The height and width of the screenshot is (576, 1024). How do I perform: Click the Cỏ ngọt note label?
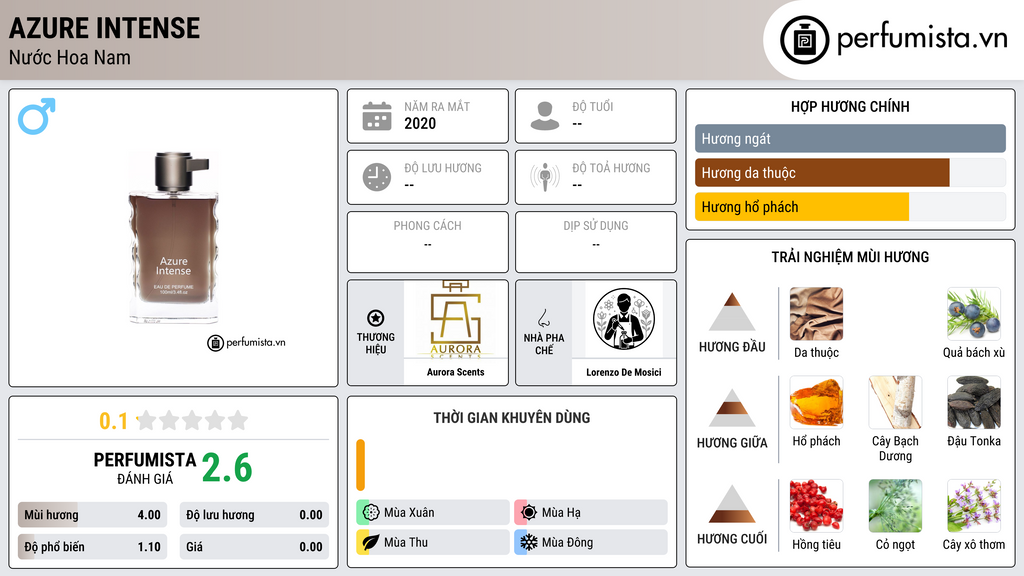[895, 545]
